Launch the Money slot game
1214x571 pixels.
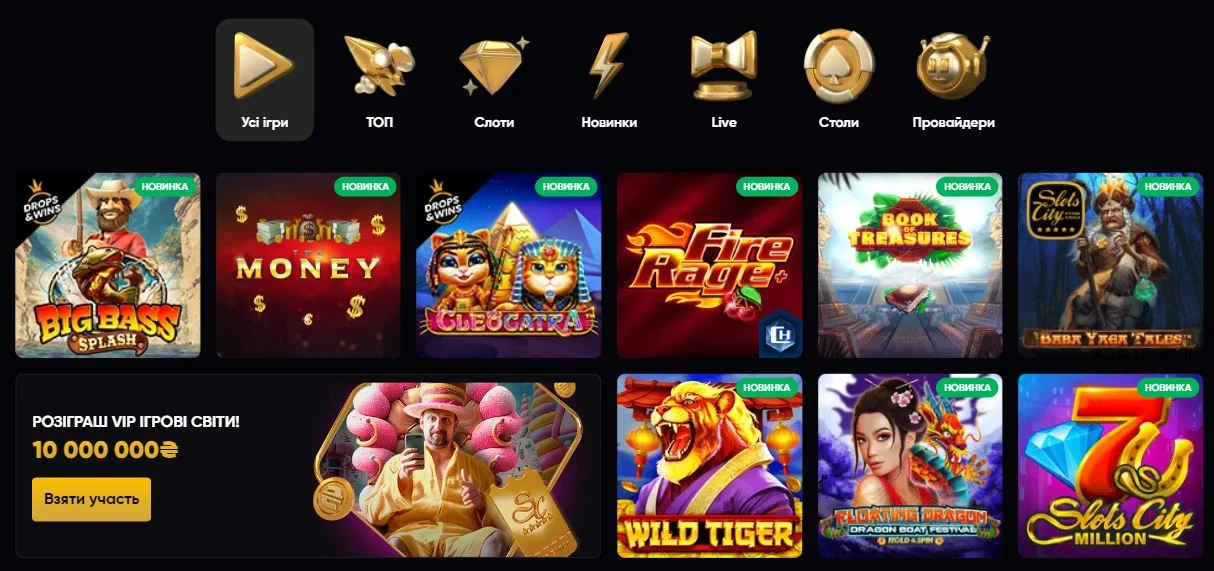pos(308,265)
